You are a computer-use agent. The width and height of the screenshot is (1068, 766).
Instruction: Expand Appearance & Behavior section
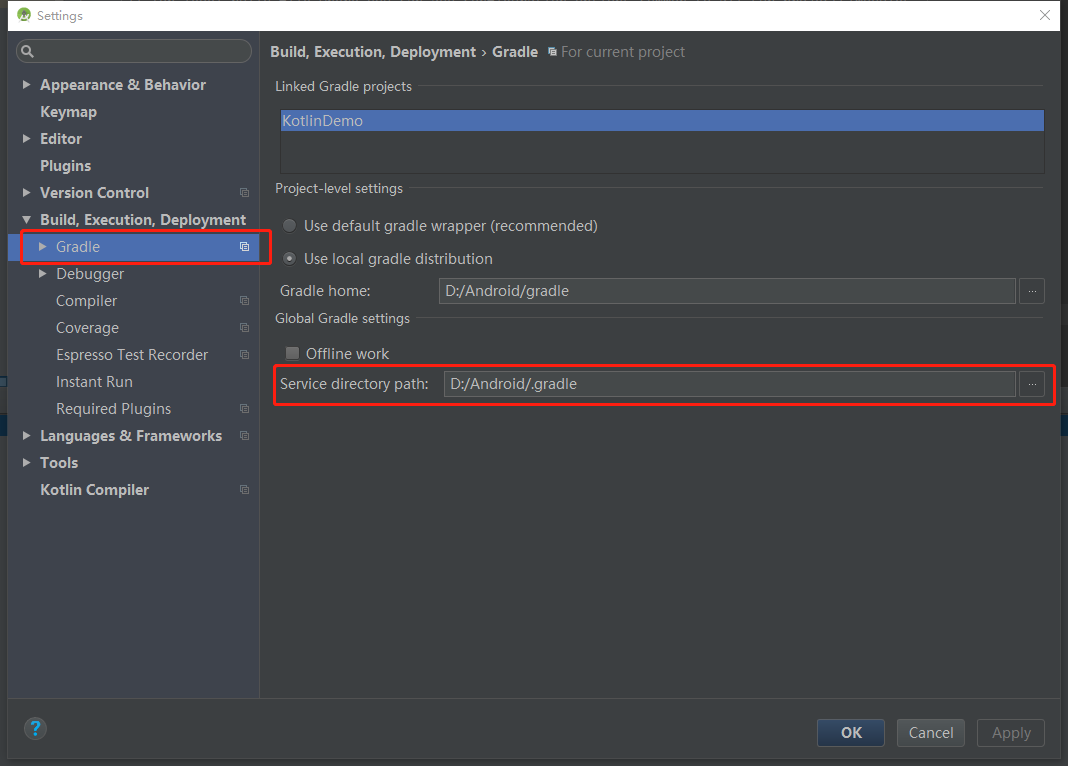click(x=27, y=84)
